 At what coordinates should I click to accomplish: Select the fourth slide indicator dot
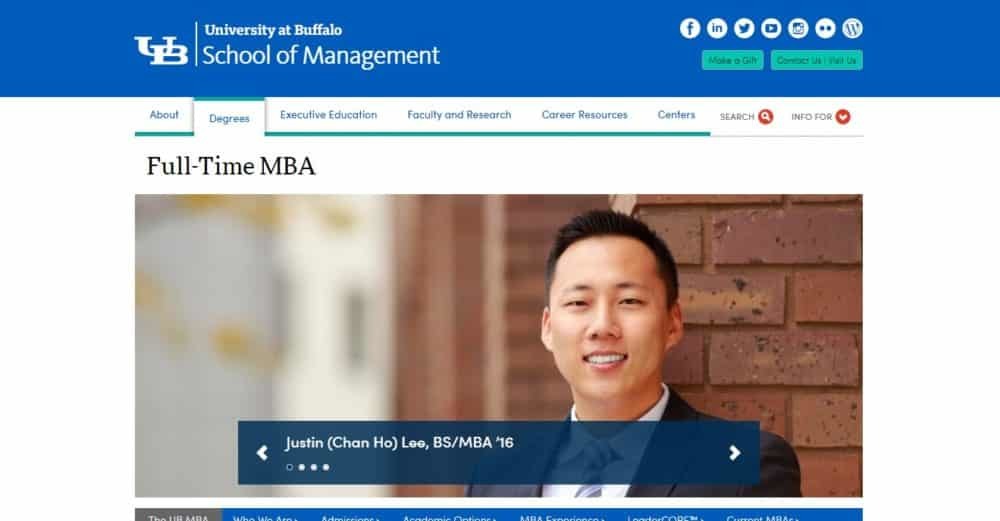pos(326,467)
